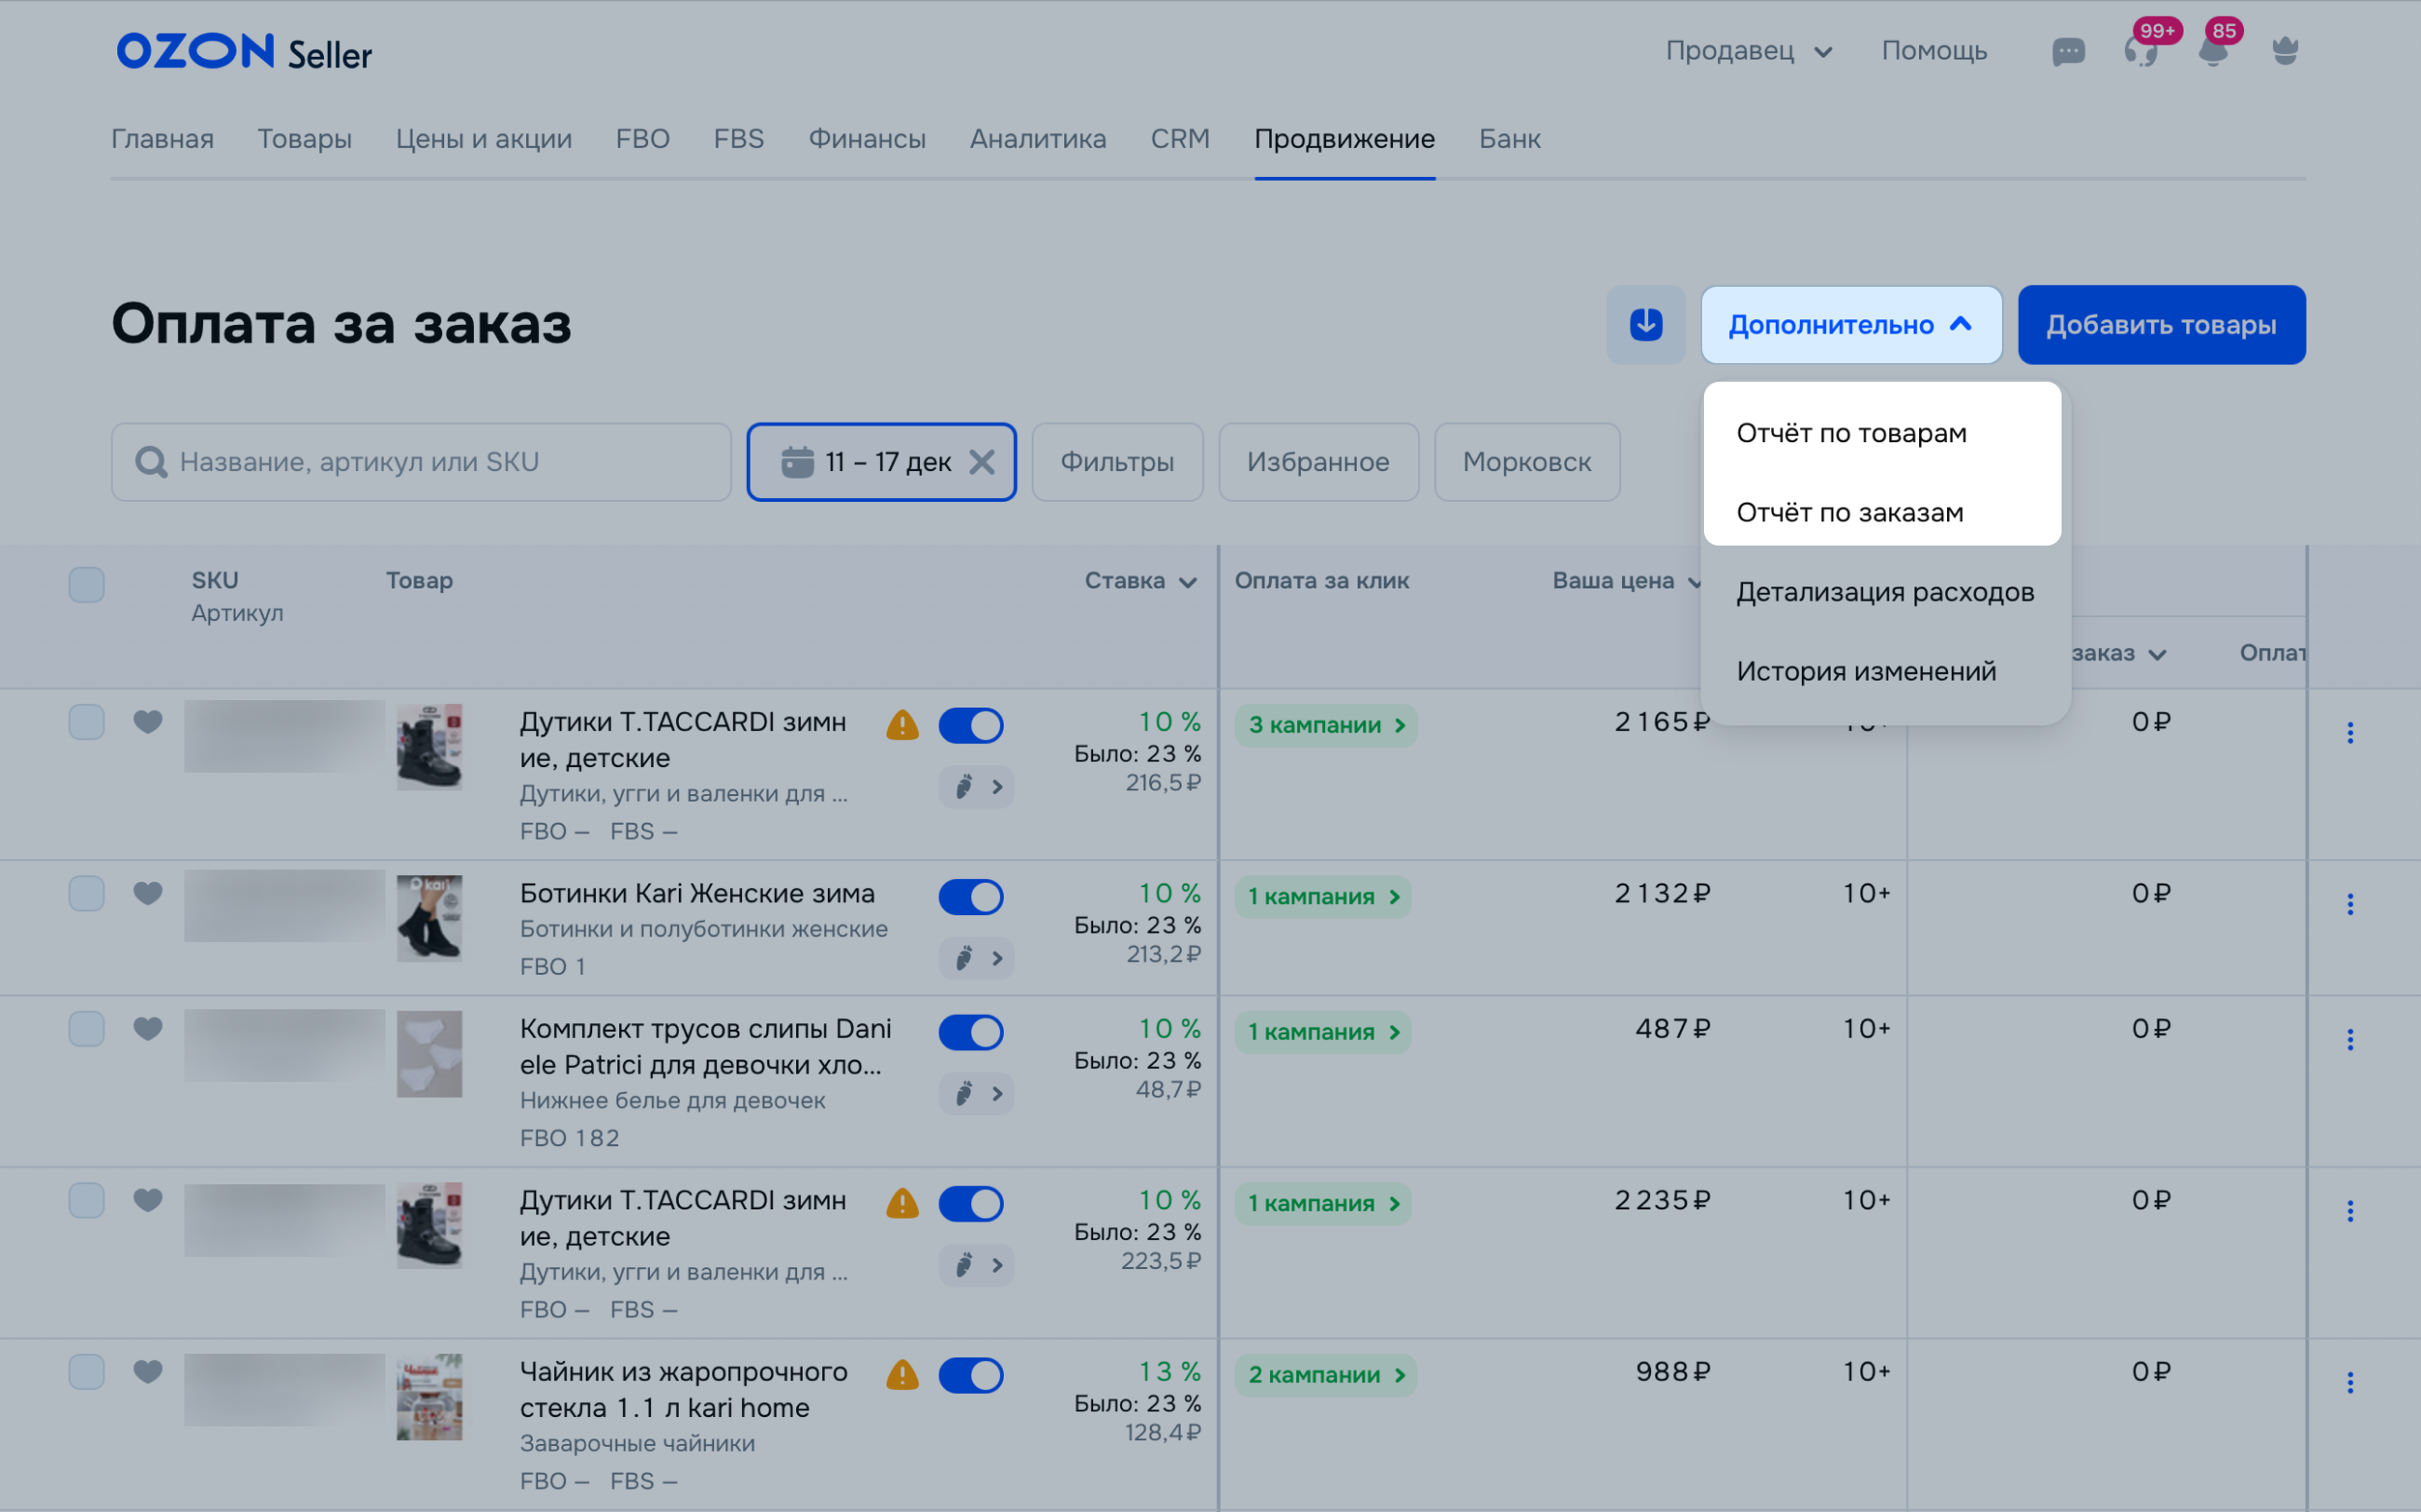Open the Продавец dropdown in header
The height and width of the screenshot is (1512, 2421).
tap(1747, 51)
